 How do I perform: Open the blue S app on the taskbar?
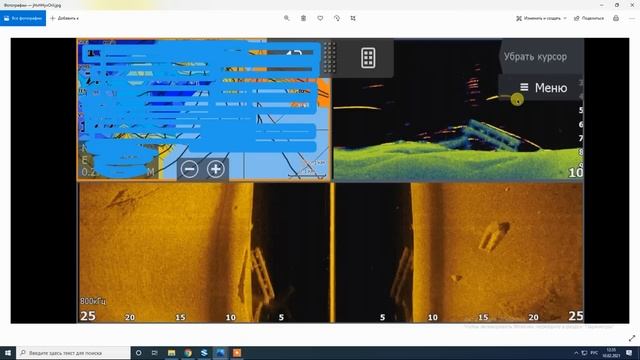[204, 353]
